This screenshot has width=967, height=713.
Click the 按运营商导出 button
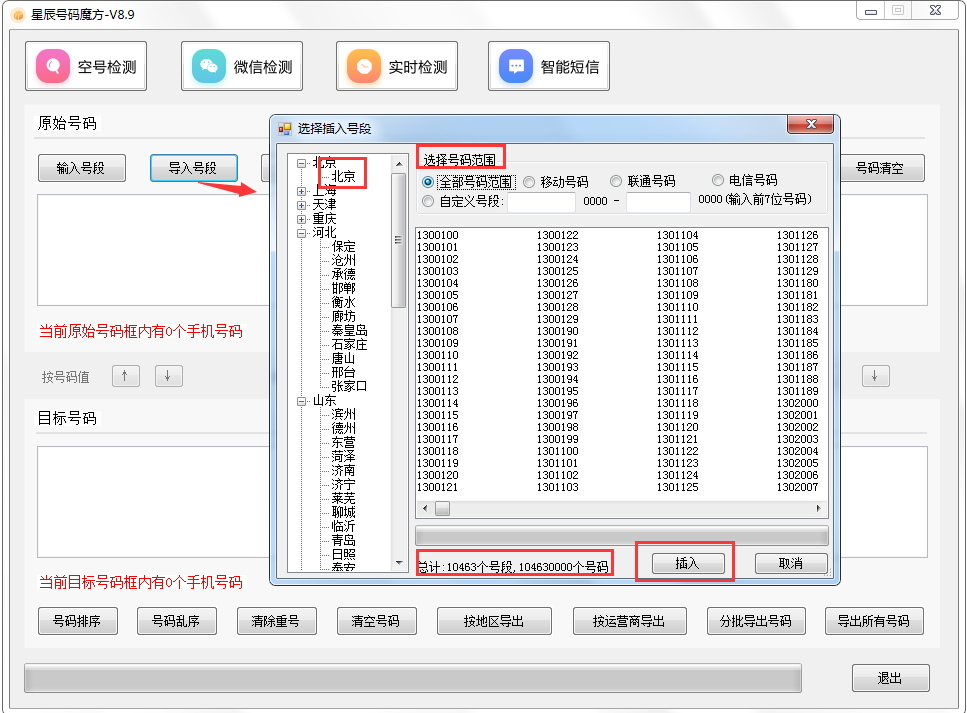(x=629, y=620)
